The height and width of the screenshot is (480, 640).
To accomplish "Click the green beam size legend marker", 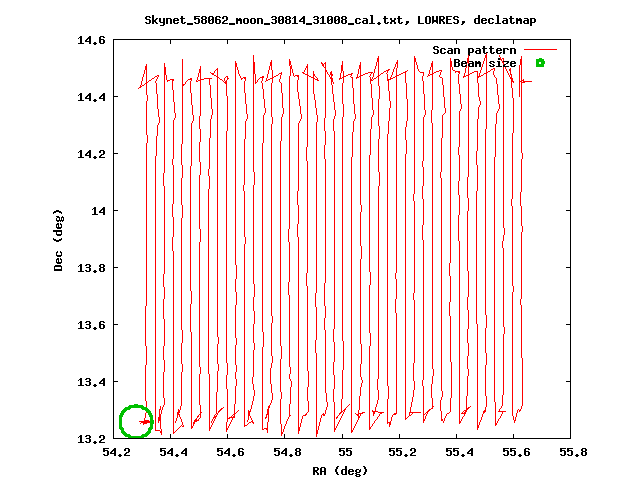I will (x=540, y=63).
